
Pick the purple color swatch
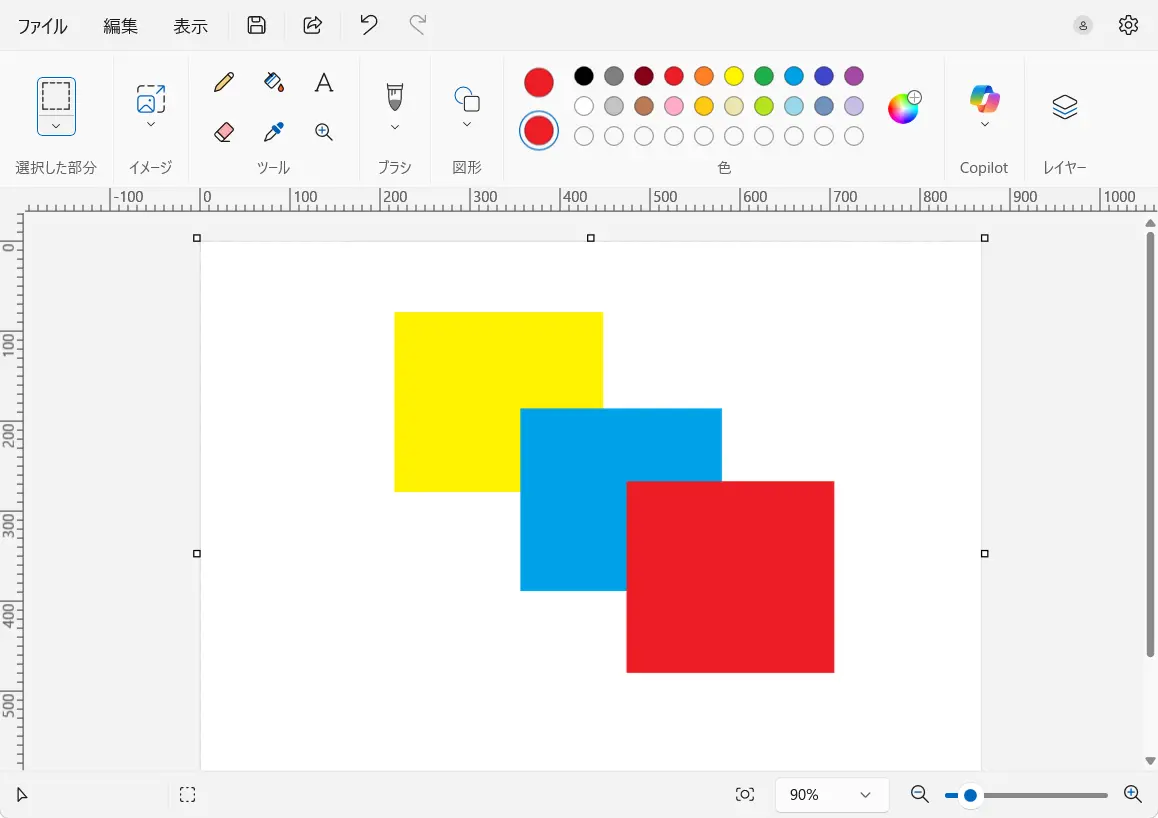coord(854,76)
